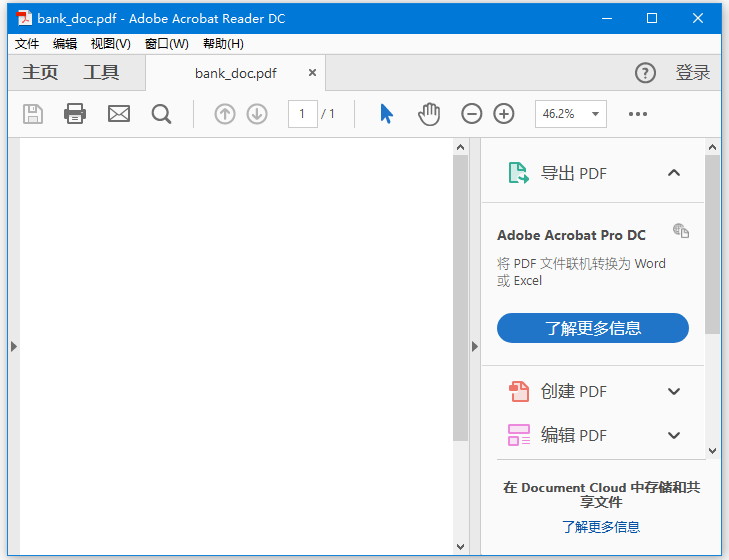
Task: Click the 导出 PDF label
Action: coord(574,173)
